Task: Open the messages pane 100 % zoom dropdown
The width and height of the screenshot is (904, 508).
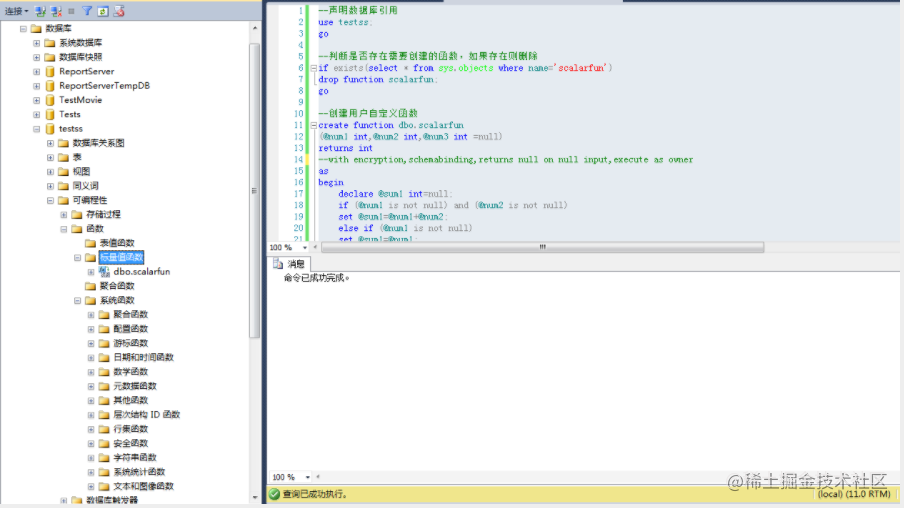Action: tap(308, 477)
